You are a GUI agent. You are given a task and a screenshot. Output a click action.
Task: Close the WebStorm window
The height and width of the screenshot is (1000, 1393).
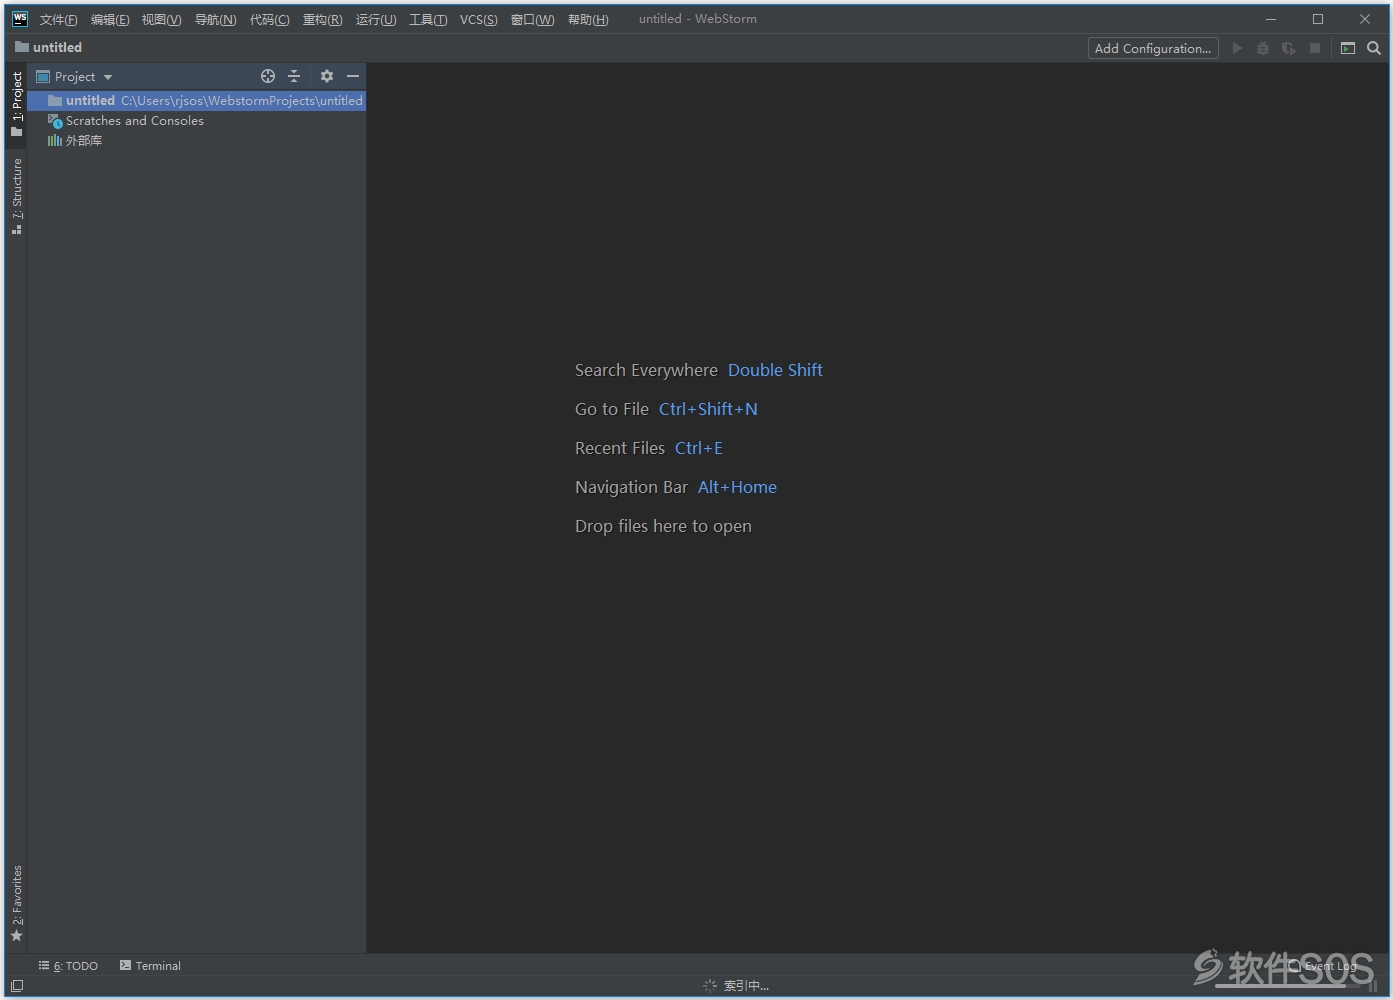click(1365, 19)
